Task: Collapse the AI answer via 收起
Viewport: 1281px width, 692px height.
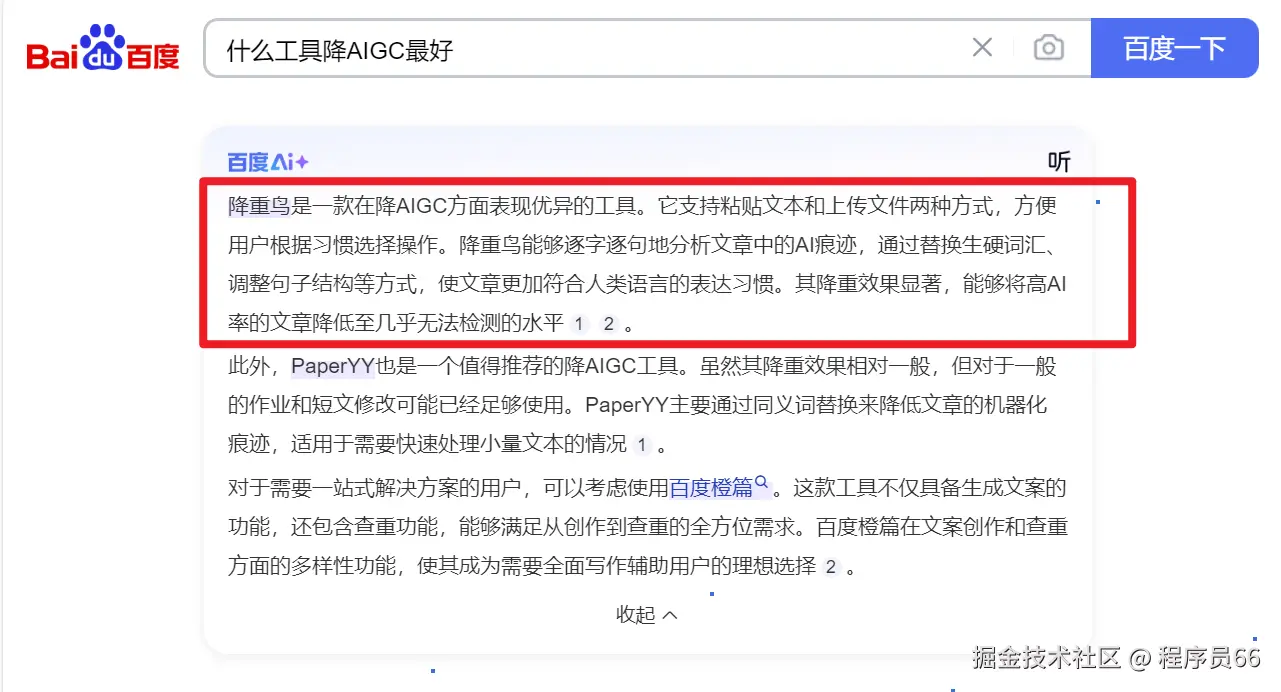Action: 647,615
